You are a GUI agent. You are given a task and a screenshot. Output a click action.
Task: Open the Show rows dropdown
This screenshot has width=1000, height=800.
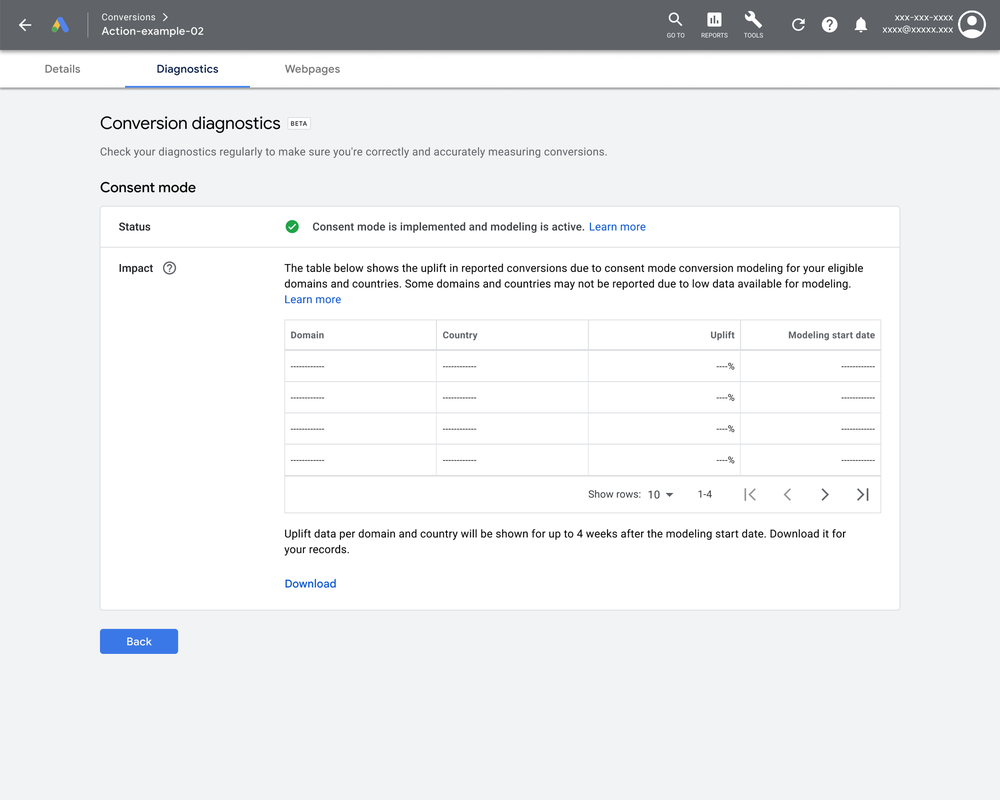tap(659, 494)
